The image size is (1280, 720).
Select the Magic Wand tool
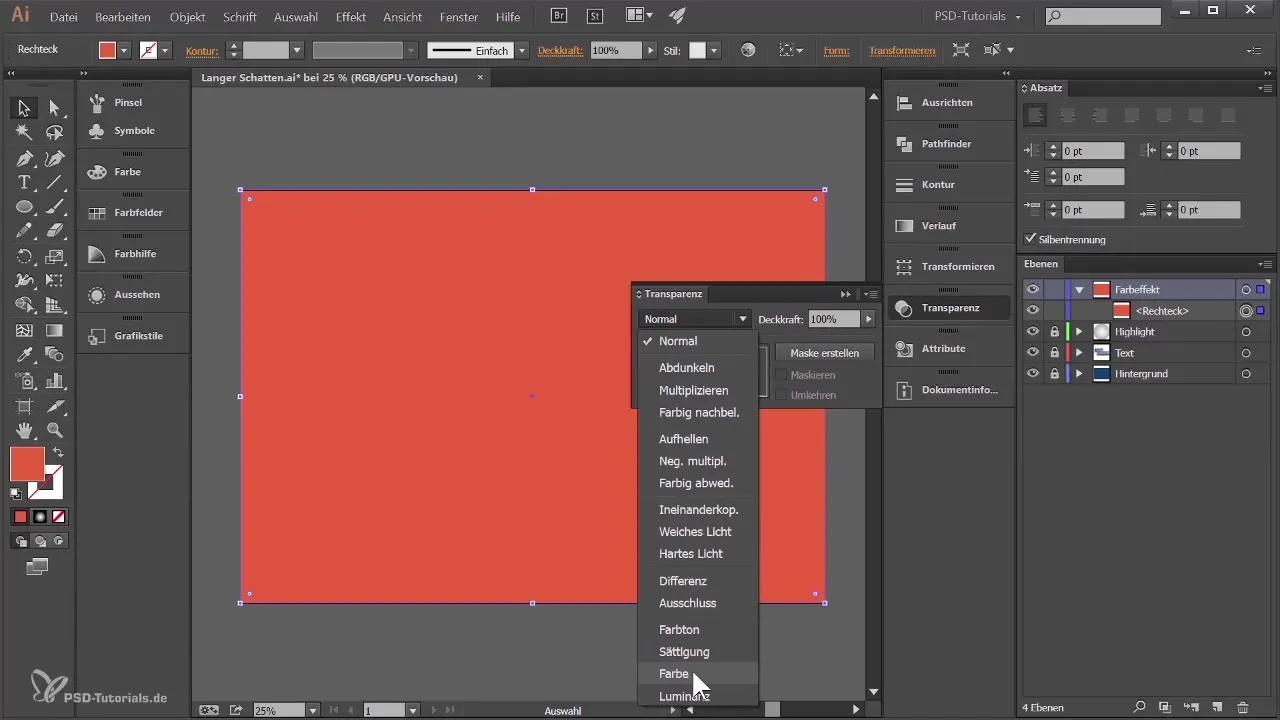[x=24, y=133]
